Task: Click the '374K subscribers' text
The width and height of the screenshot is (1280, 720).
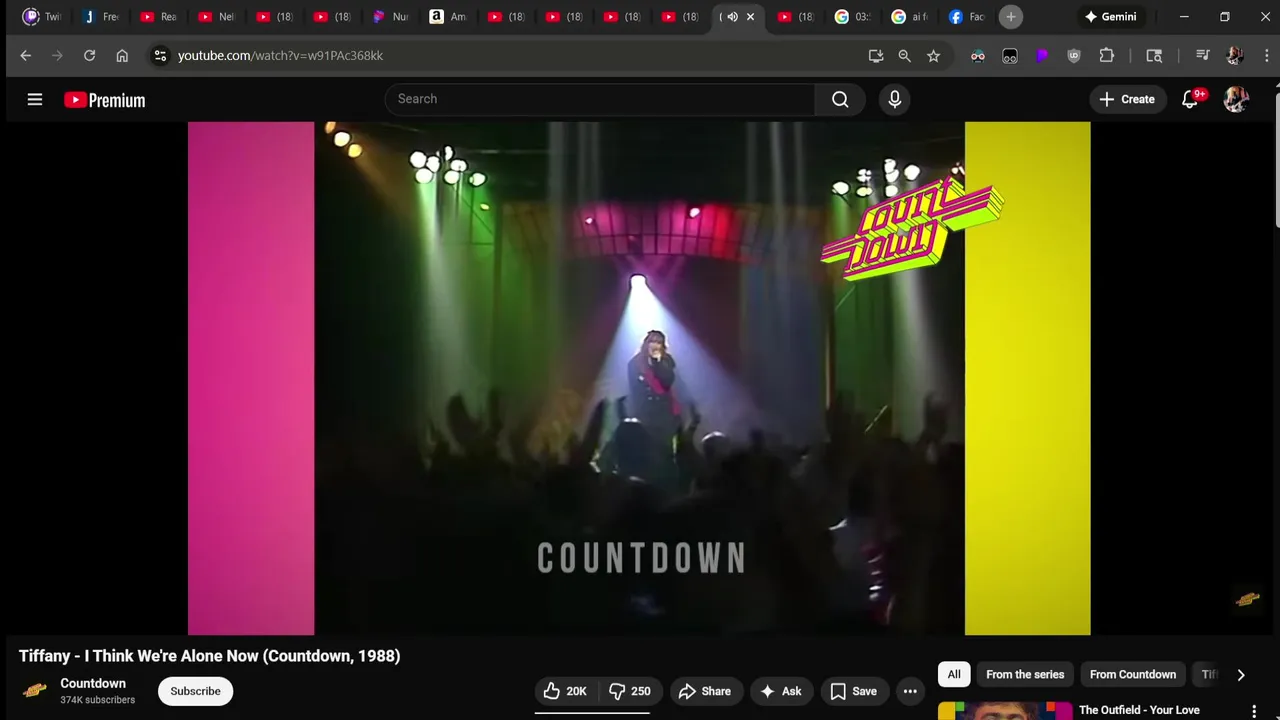Action: point(97,700)
